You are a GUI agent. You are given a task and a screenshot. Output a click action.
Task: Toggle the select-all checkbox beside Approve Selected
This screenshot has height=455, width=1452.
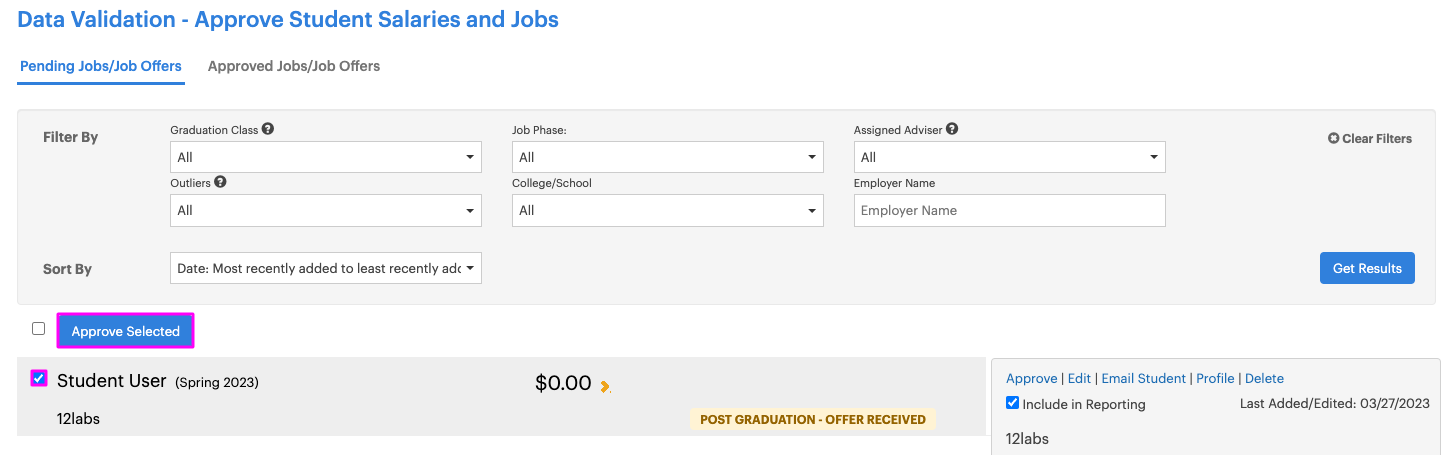(x=38, y=328)
